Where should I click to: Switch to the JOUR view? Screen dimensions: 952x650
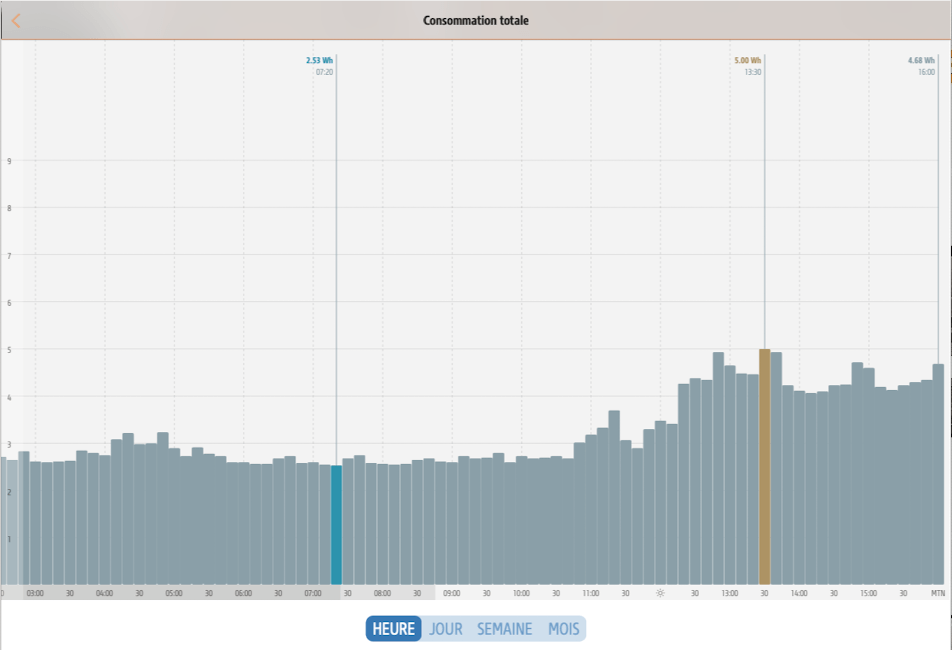pos(446,629)
